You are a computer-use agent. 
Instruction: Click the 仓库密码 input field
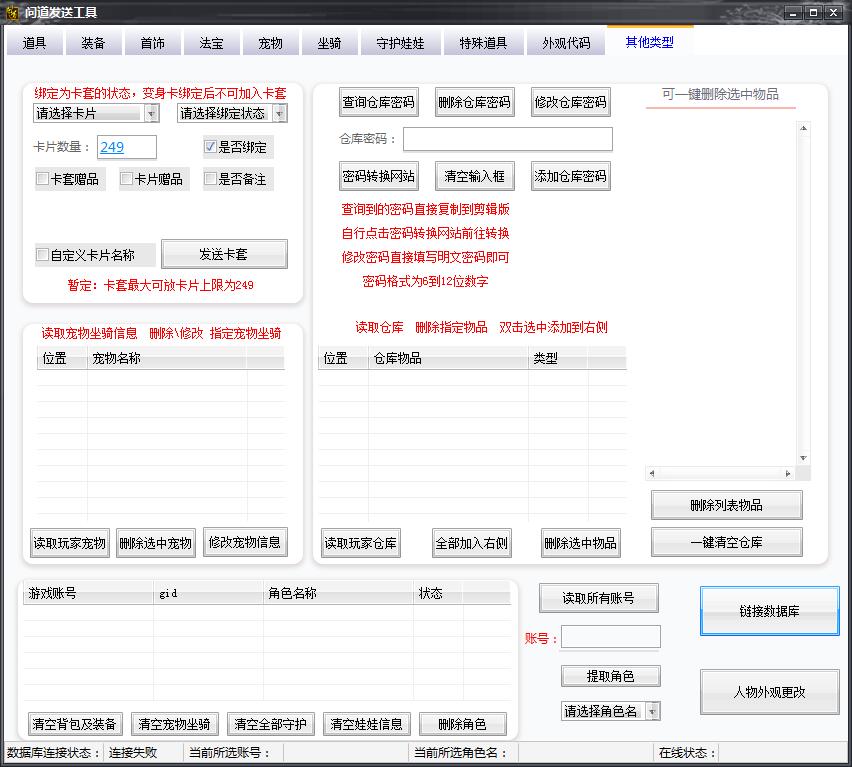click(x=507, y=139)
